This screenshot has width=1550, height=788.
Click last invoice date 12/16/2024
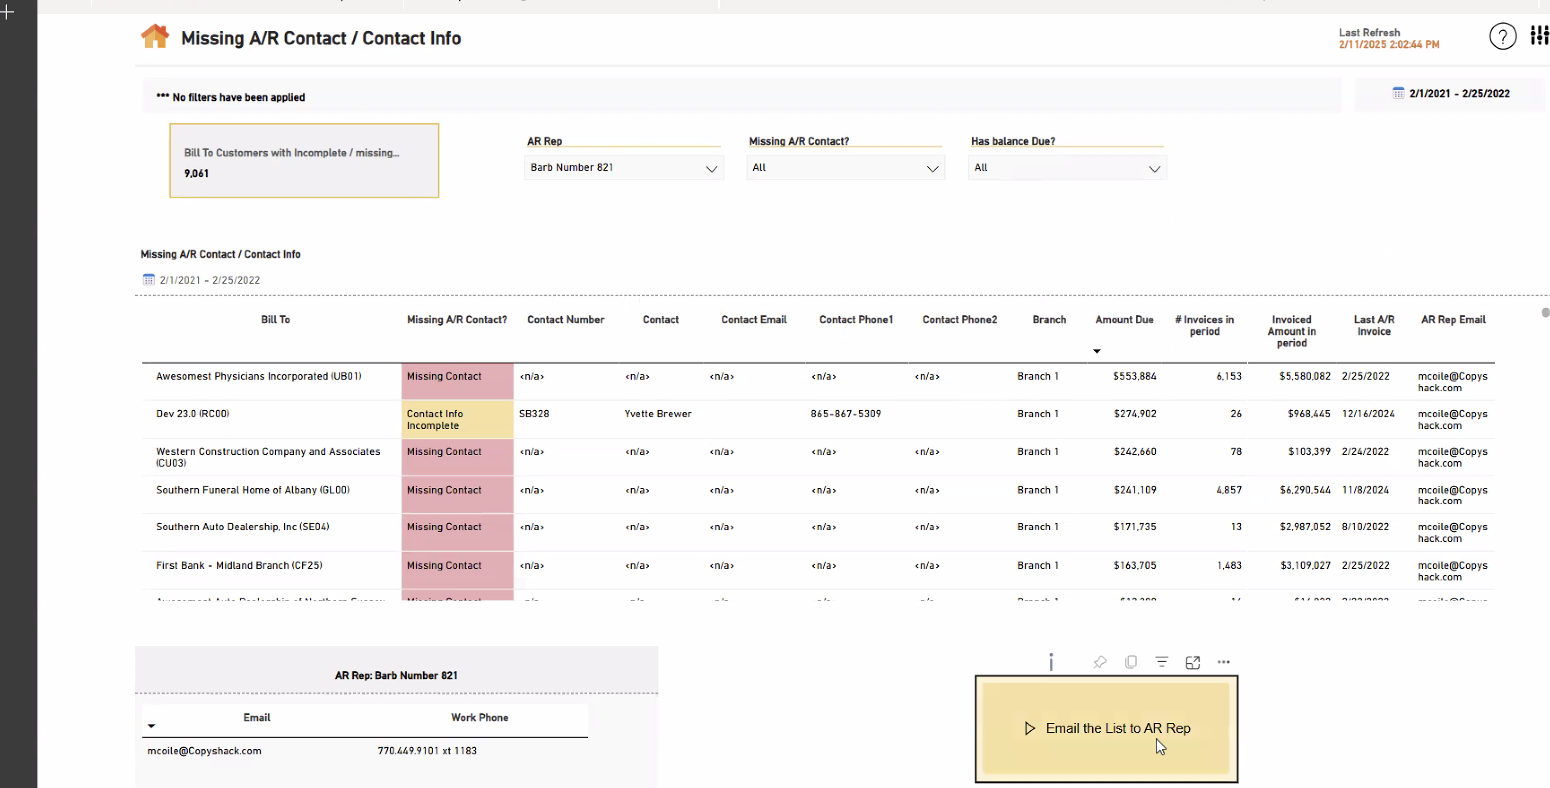1368,414
